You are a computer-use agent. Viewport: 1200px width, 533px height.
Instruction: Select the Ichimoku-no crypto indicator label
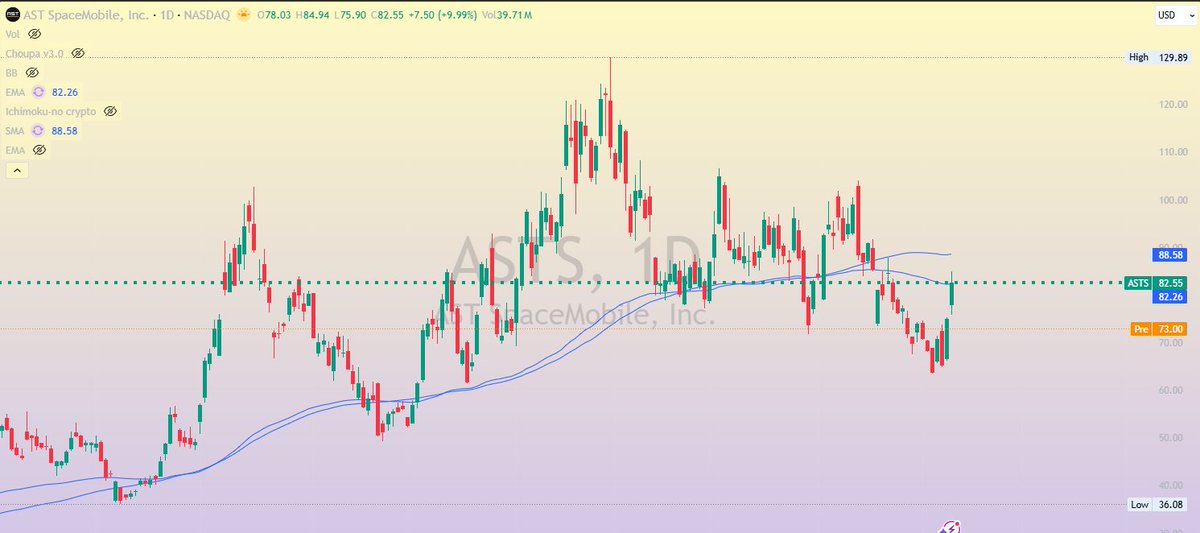pos(52,111)
